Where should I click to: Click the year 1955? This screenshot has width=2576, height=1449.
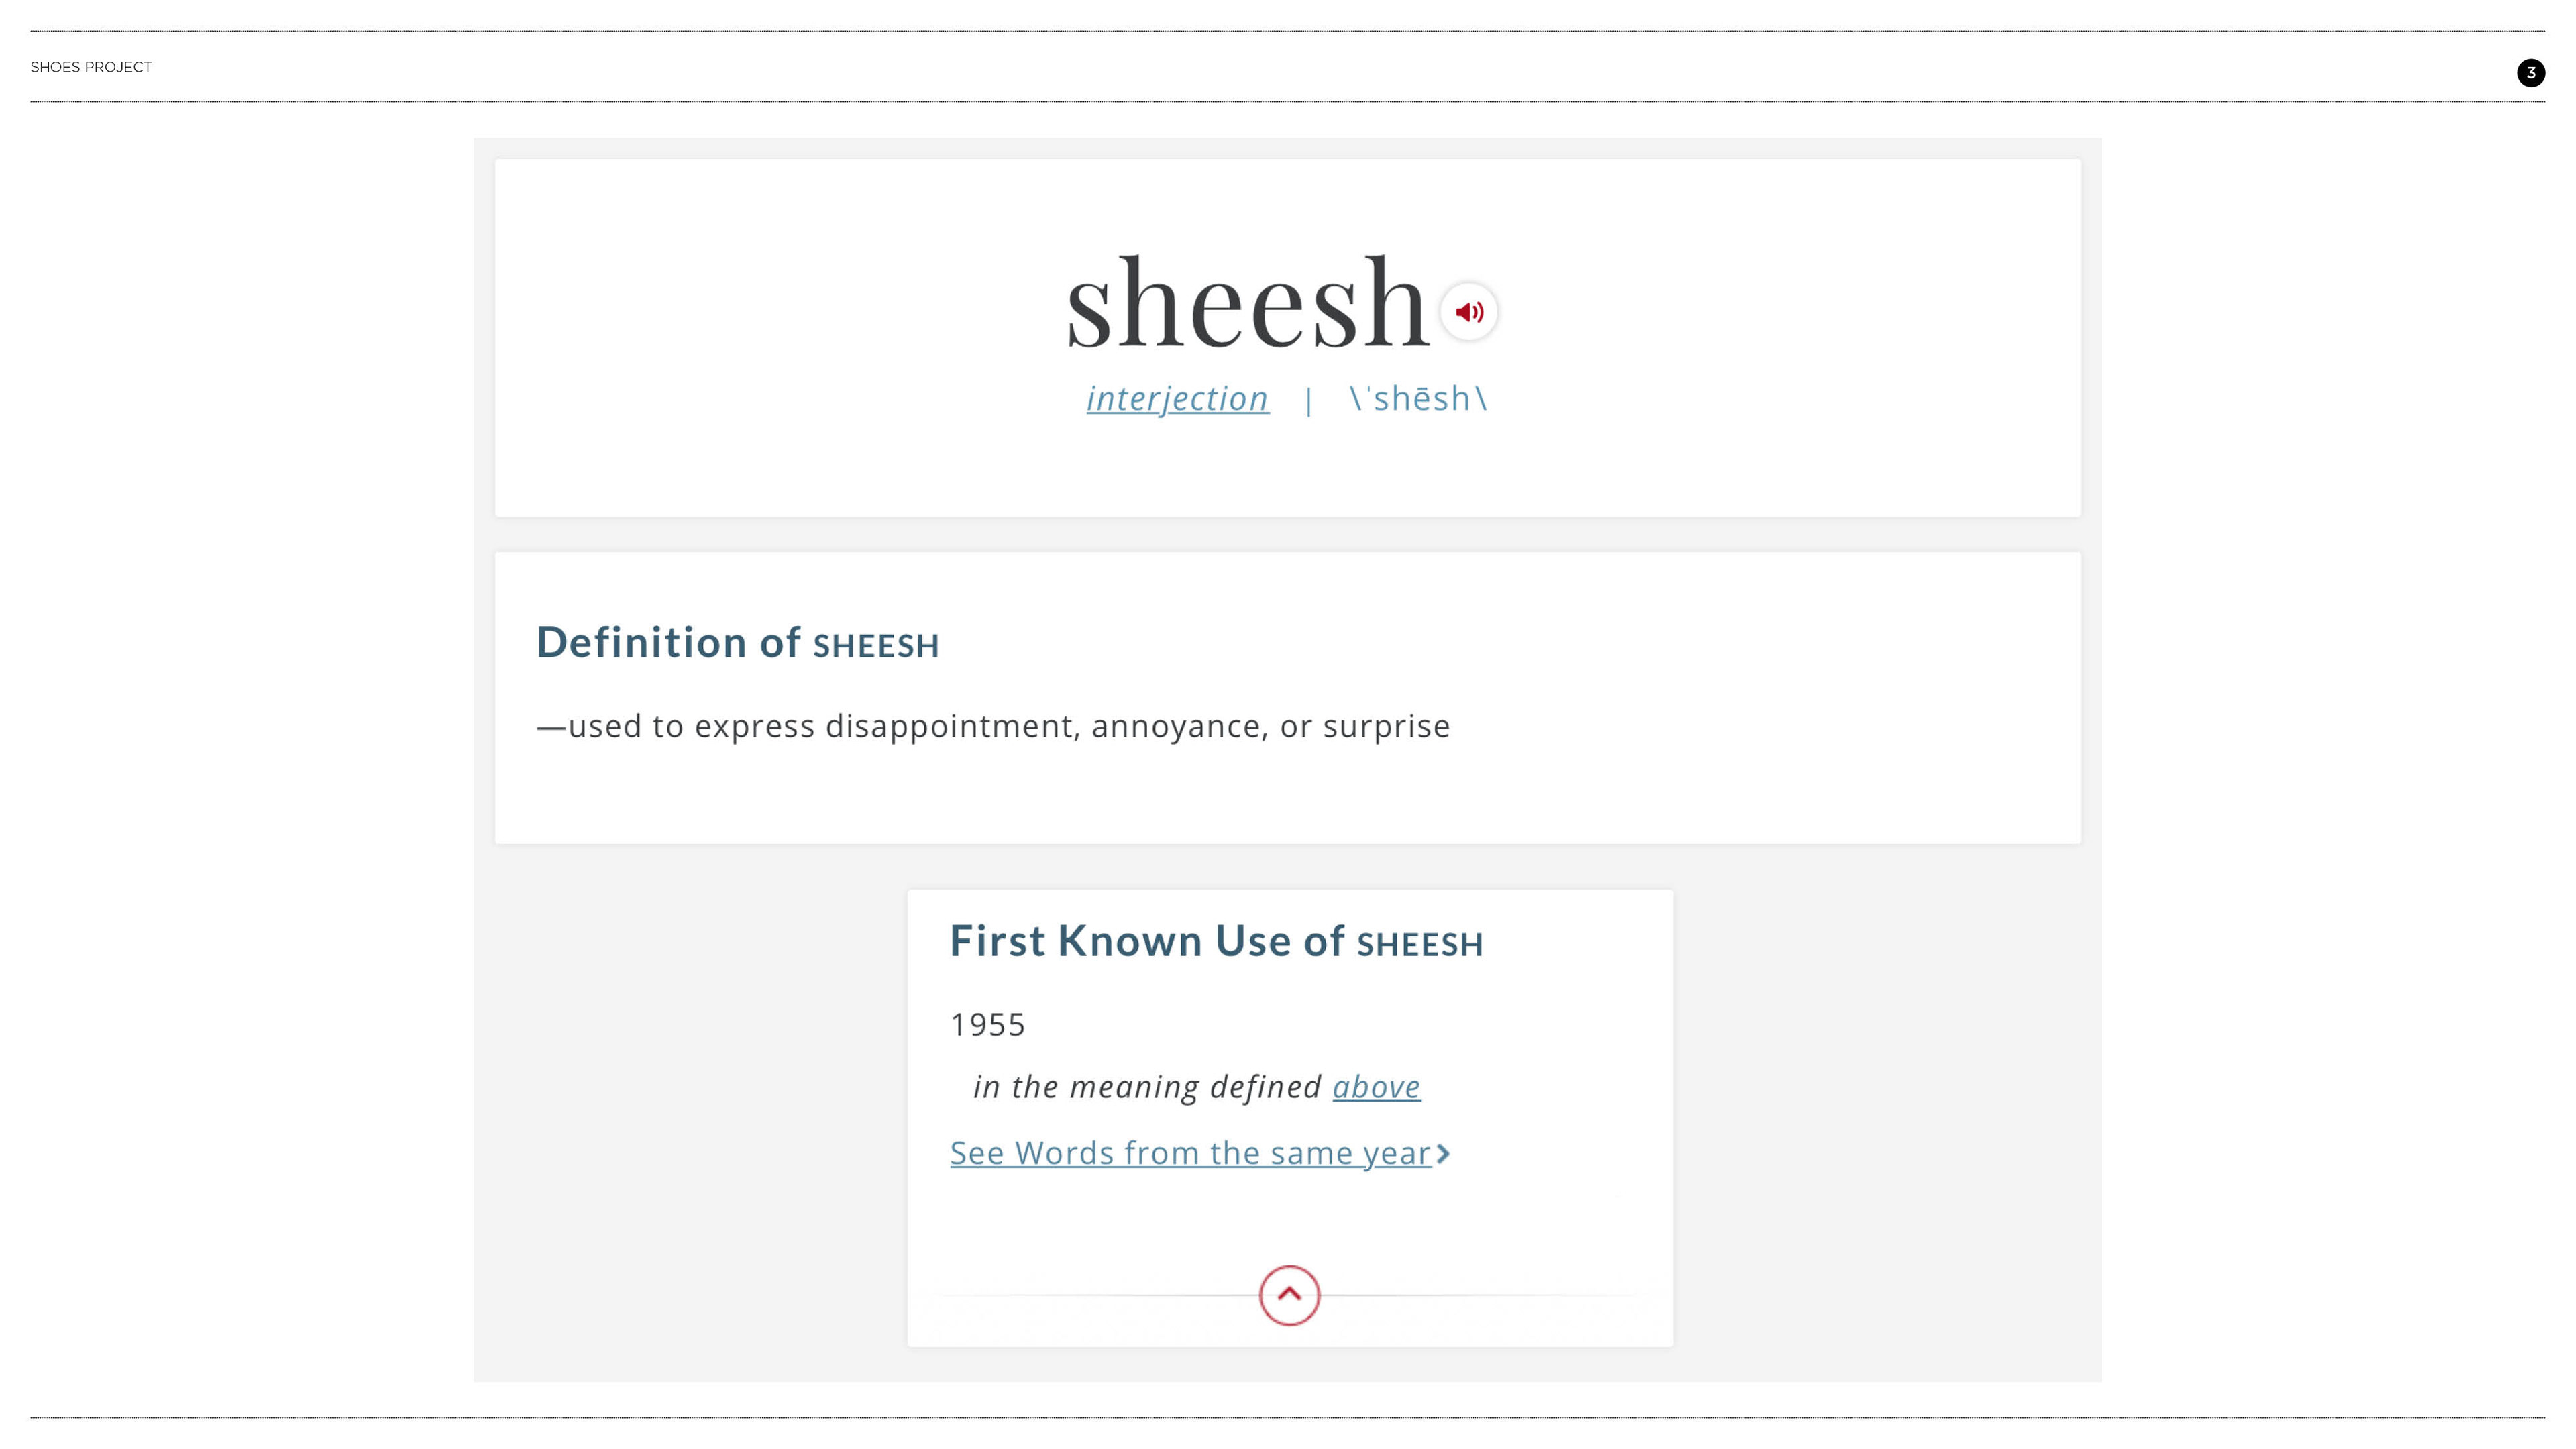coord(987,1025)
